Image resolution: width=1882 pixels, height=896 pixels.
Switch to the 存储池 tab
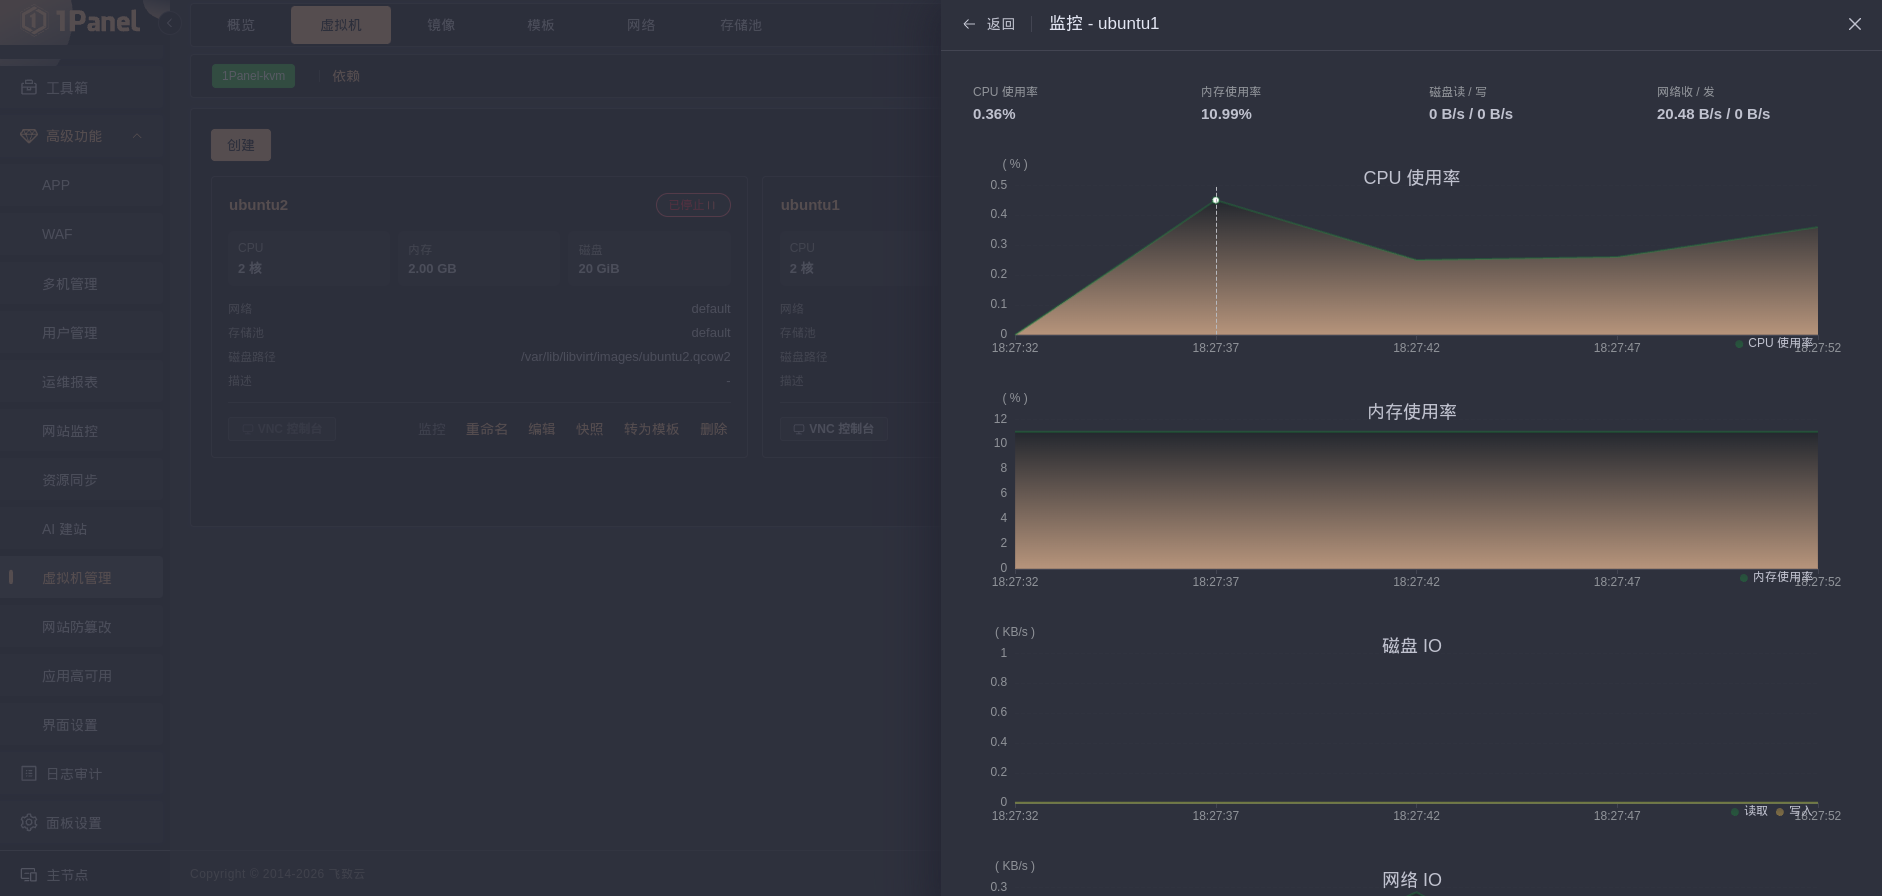coord(741,25)
